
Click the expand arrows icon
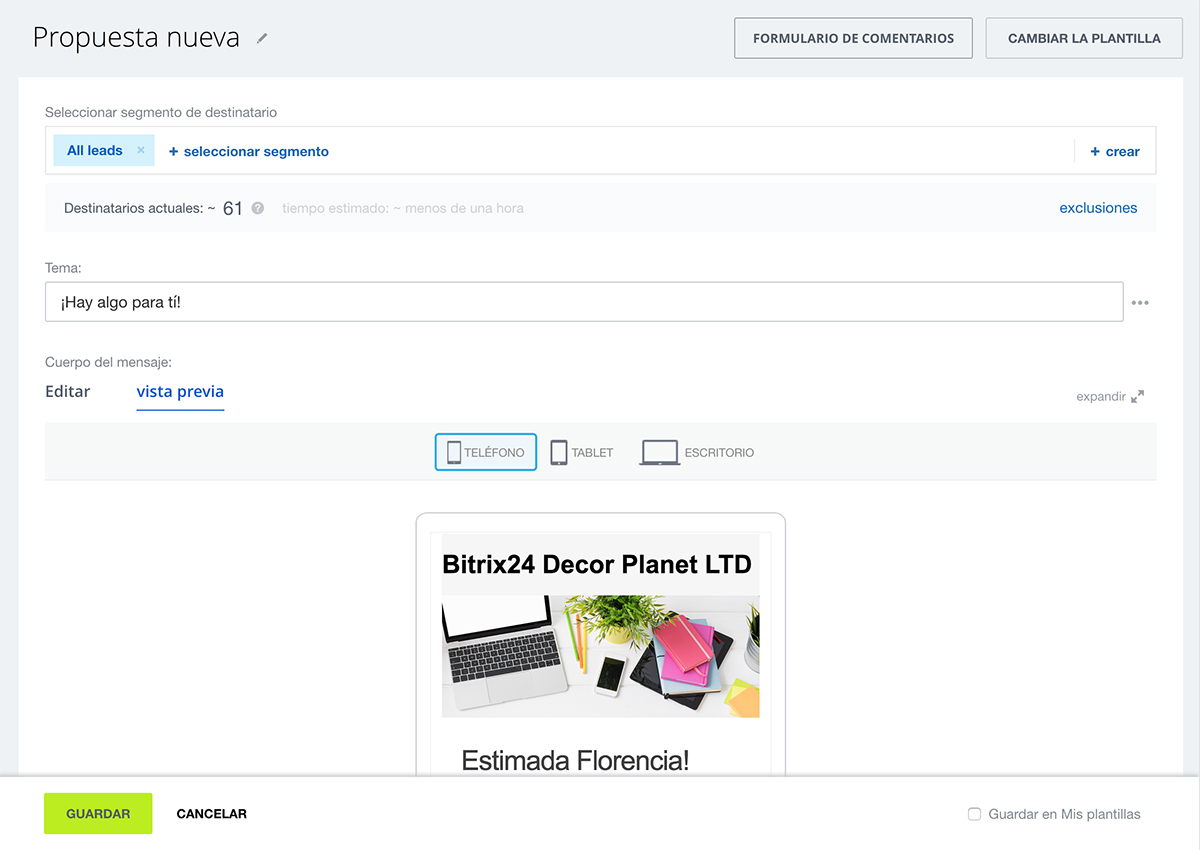pos(1137,396)
